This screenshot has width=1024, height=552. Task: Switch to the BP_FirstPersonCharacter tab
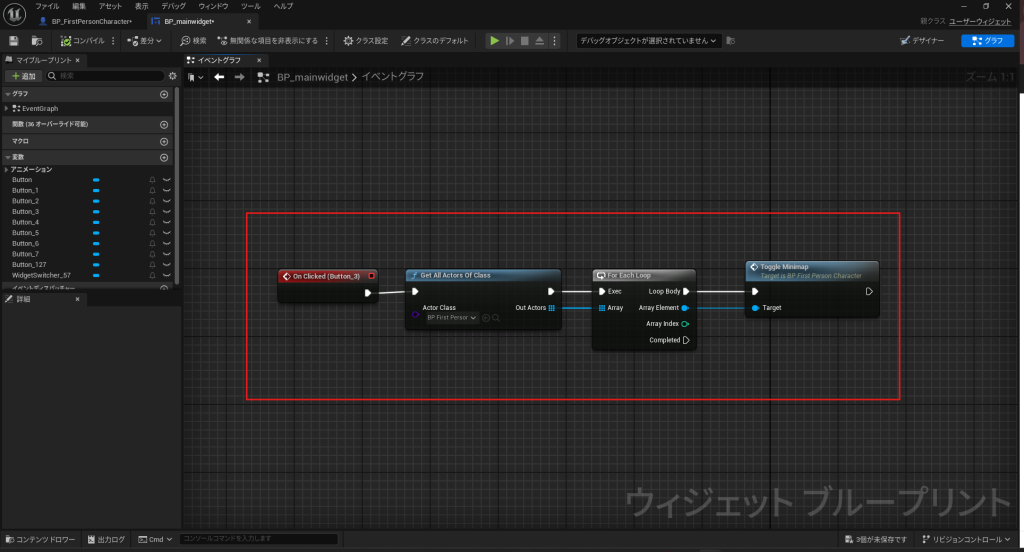coord(91,21)
